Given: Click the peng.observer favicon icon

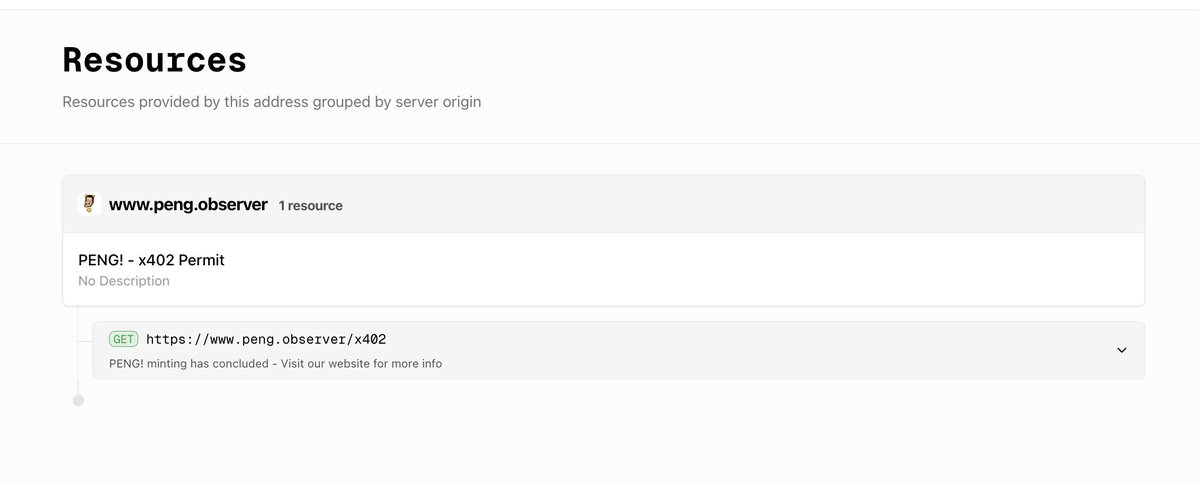Looking at the screenshot, I should pos(89,204).
